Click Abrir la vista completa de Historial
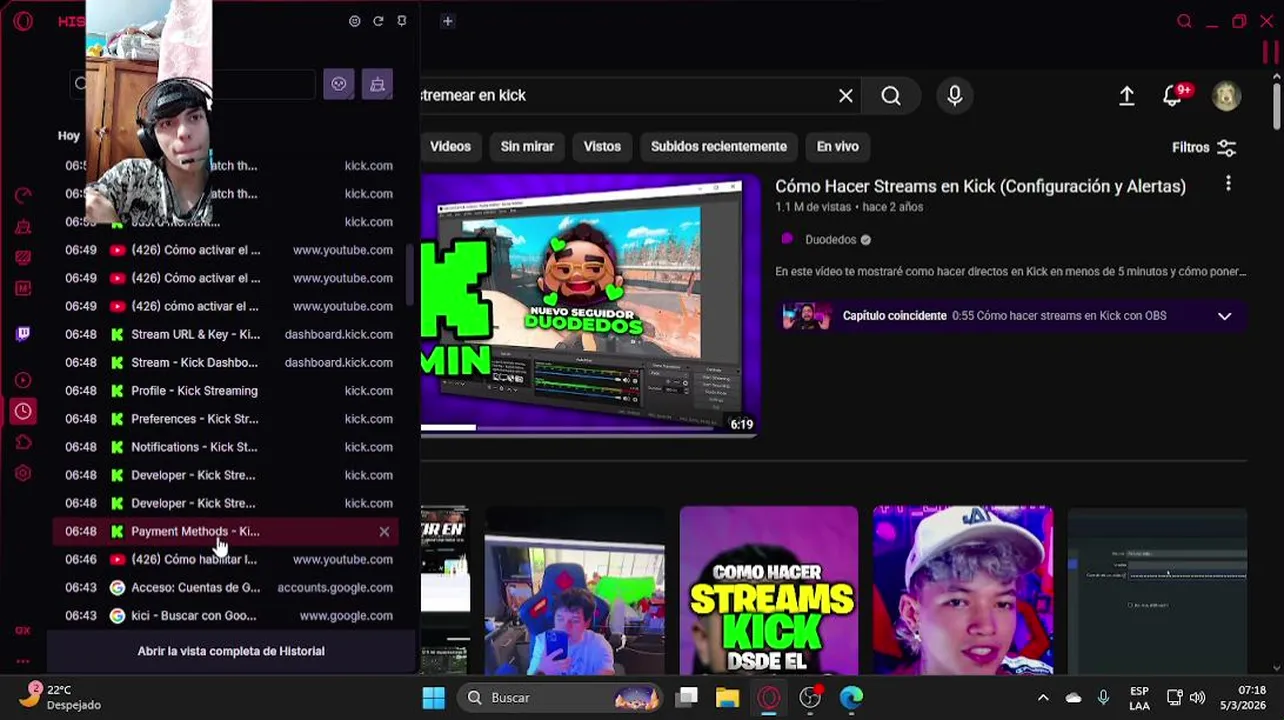Image resolution: width=1284 pixels, height=720 pixels. 231,651
